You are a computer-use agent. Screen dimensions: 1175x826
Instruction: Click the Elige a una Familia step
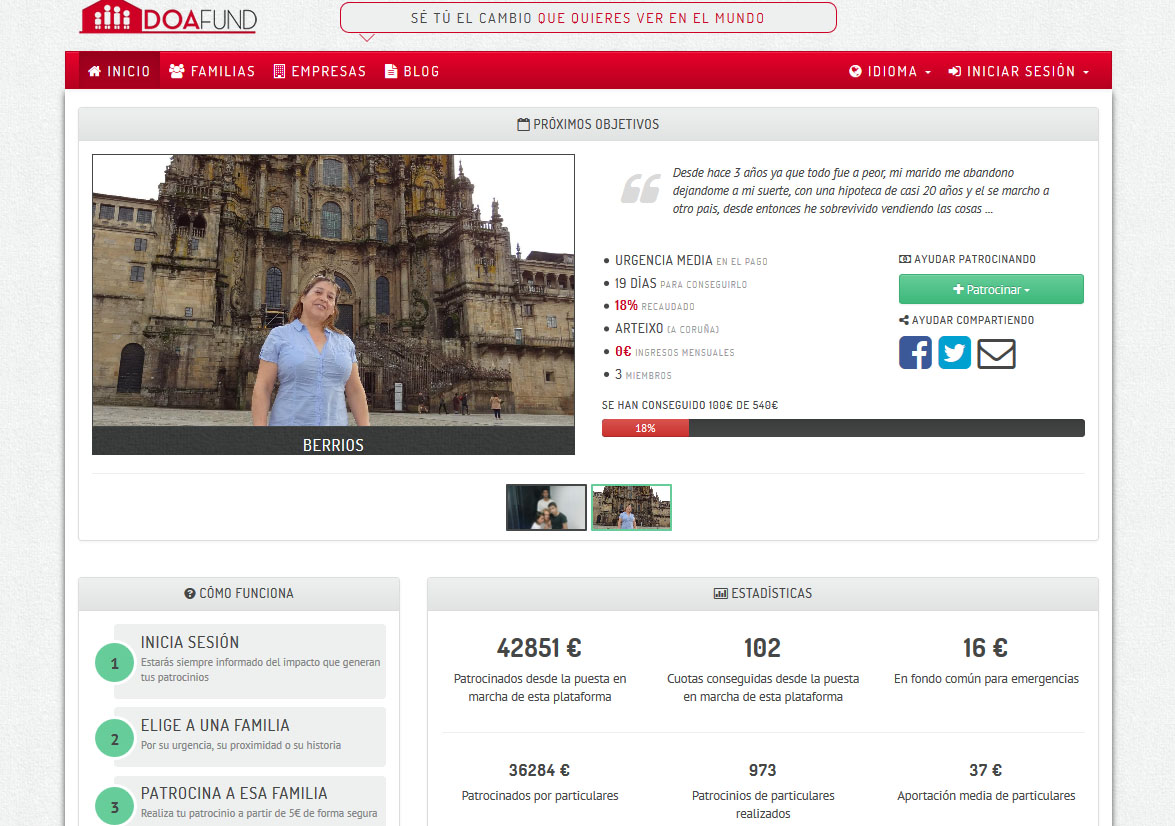coord(250,737)
